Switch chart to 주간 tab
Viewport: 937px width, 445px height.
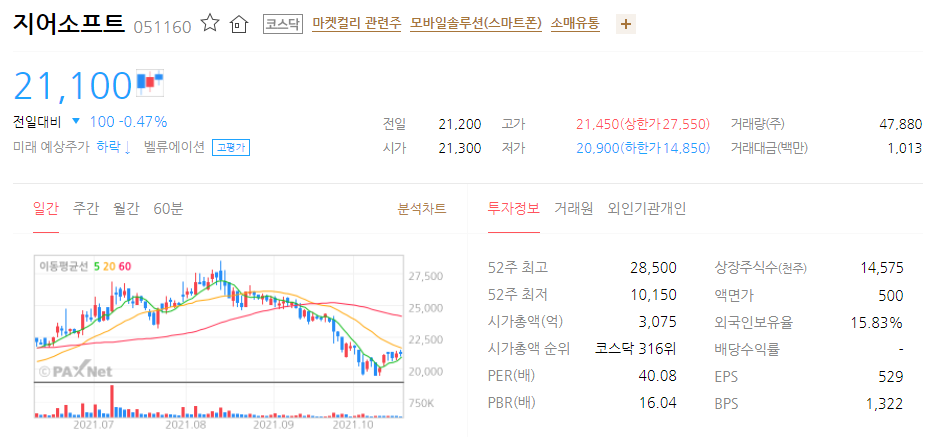(x=85, y=208)
